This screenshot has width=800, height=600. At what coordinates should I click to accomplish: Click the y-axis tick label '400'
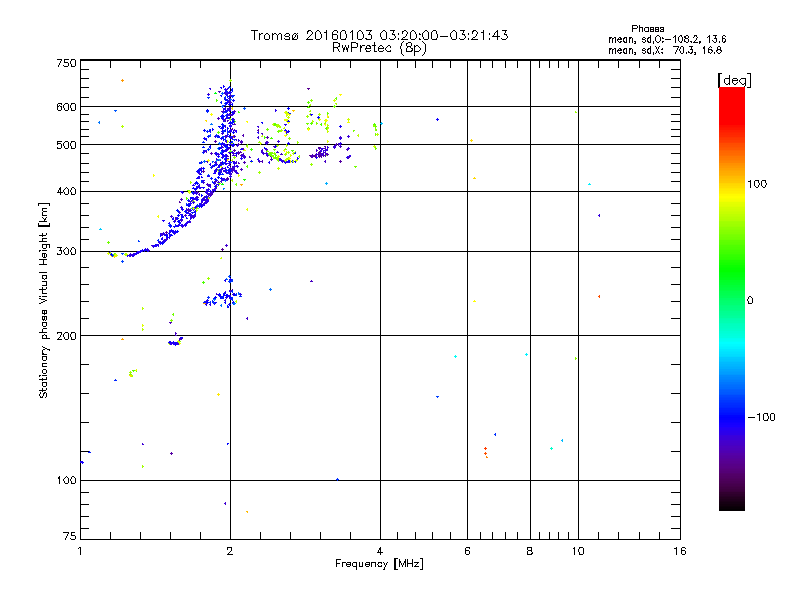(66, 191)
